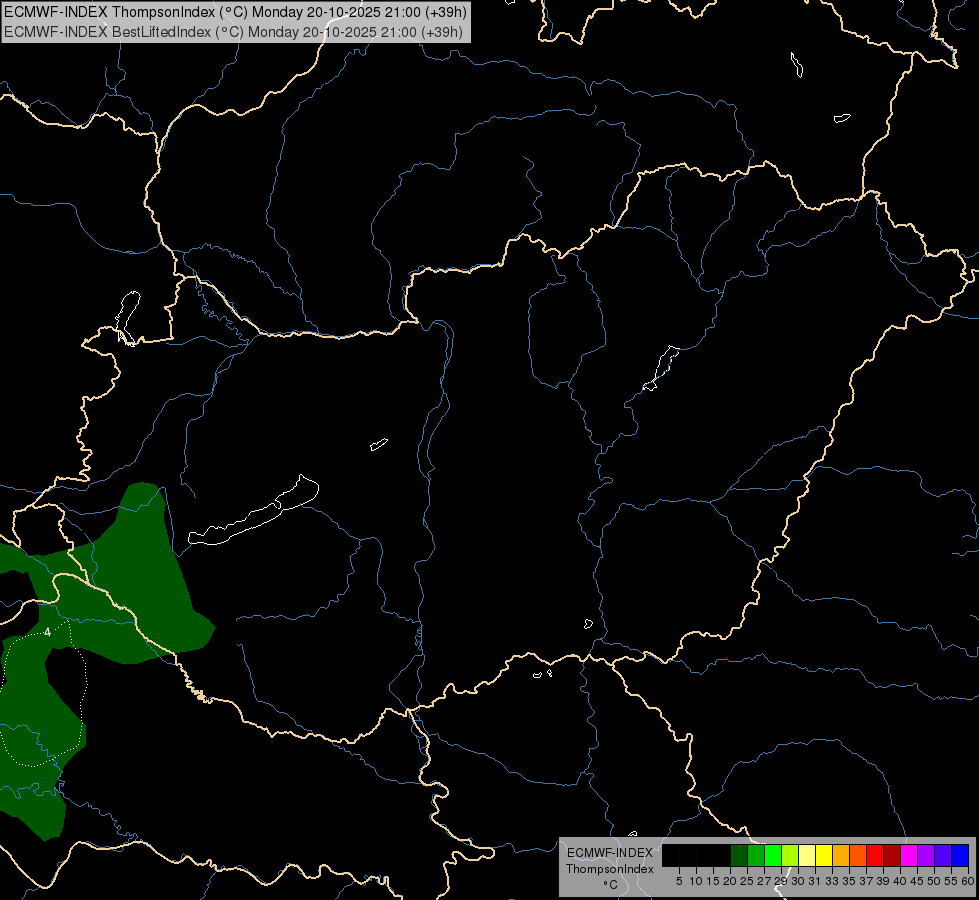Select the lime 29–30 legend swatch

pyautogui.click(x=790, y=855)
